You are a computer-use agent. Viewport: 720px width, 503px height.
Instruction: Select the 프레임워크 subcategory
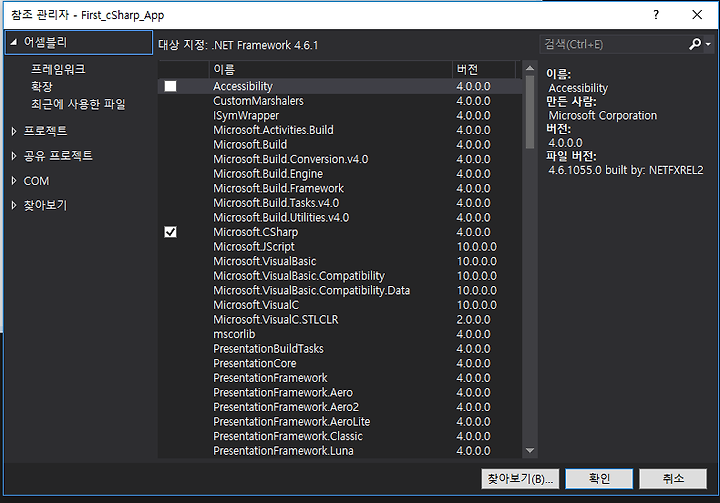point(58,69)
